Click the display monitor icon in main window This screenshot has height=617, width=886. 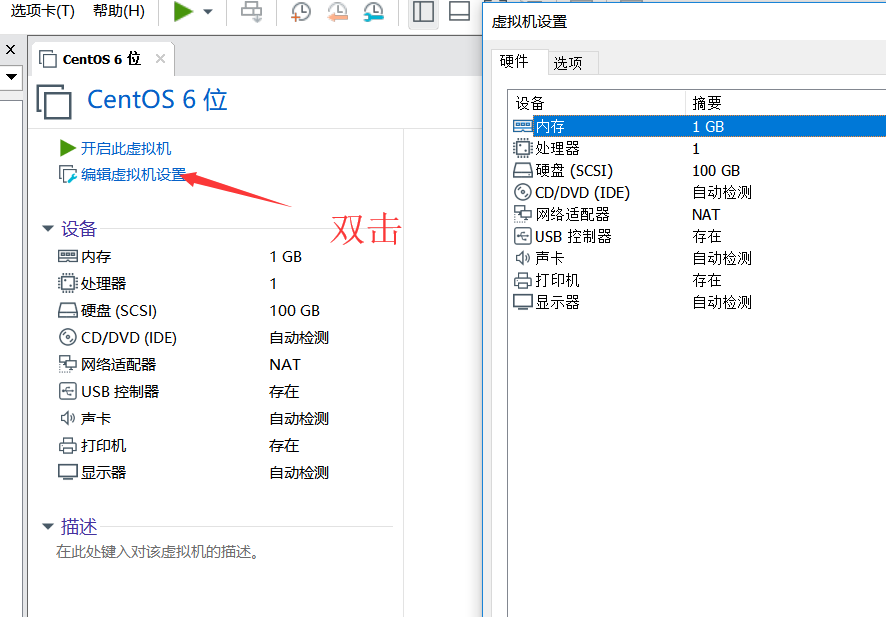click(x=68, y=472)
